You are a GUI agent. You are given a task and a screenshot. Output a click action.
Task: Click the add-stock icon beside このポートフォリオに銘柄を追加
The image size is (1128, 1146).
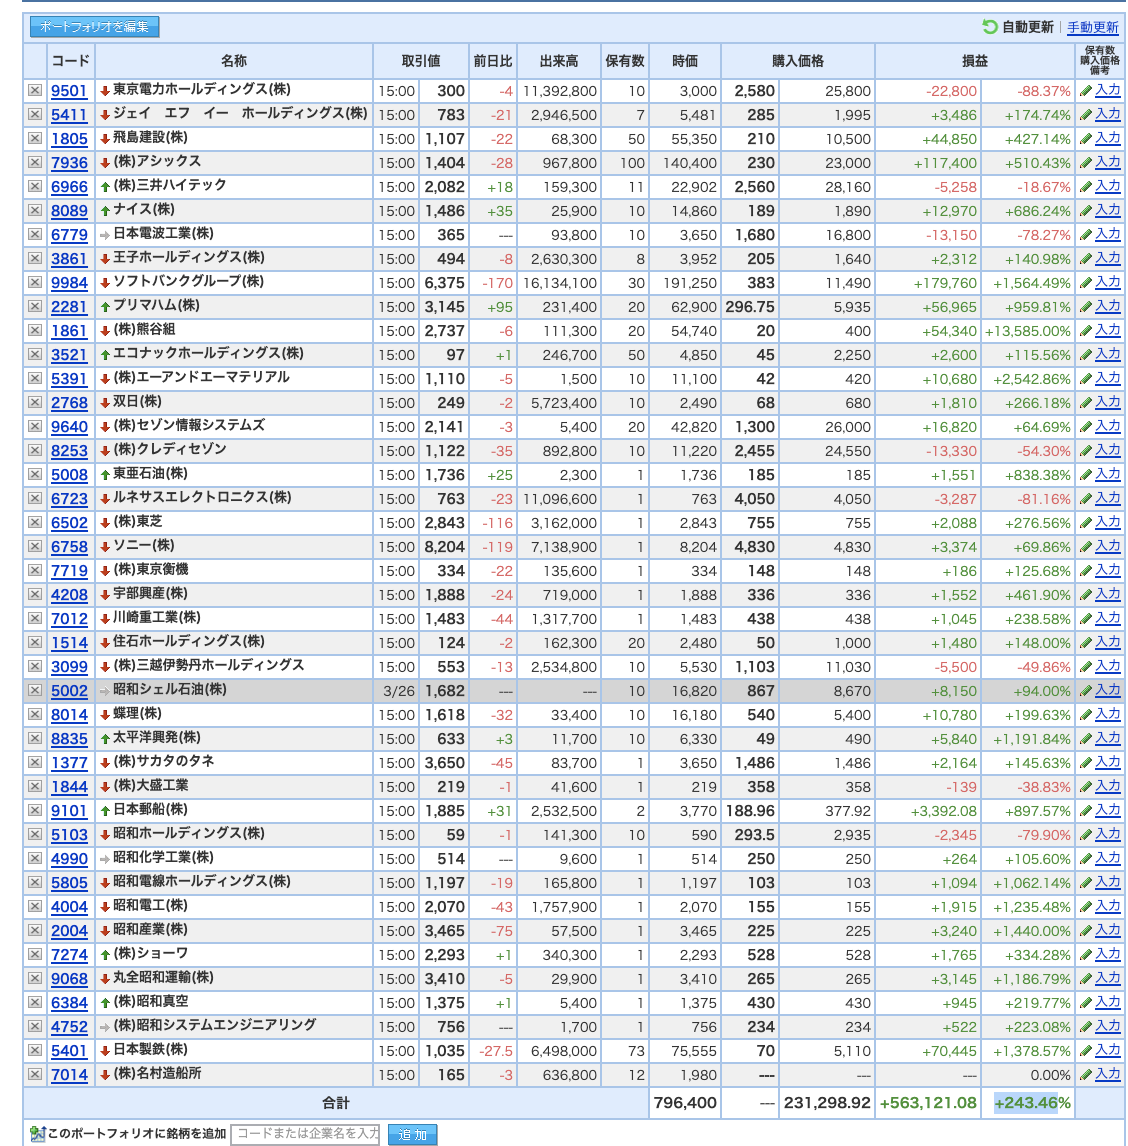coord(37,1134)
